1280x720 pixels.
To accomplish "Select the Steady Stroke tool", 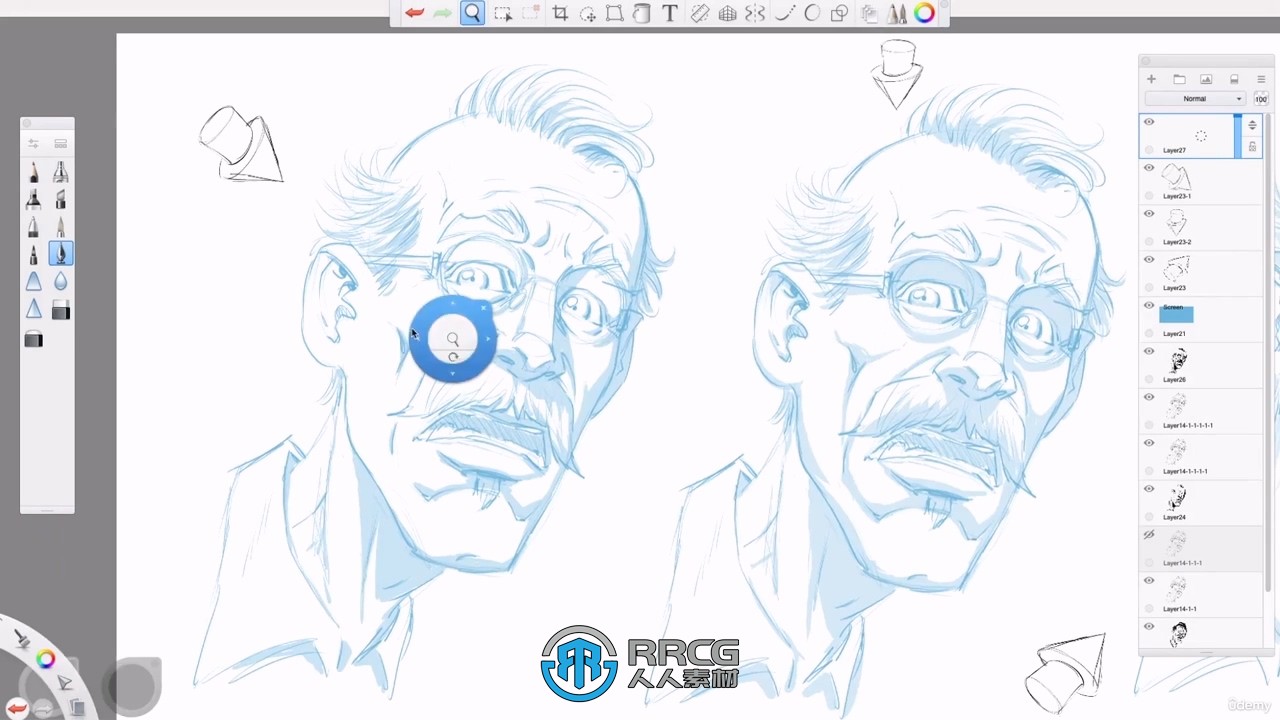I will pyautogui.click(x=785, y=13).
